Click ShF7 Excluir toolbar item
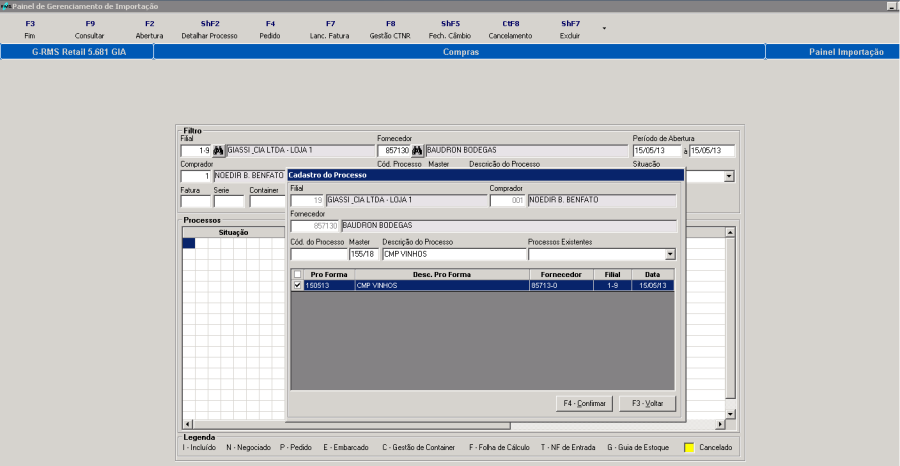 click(570, 29)
